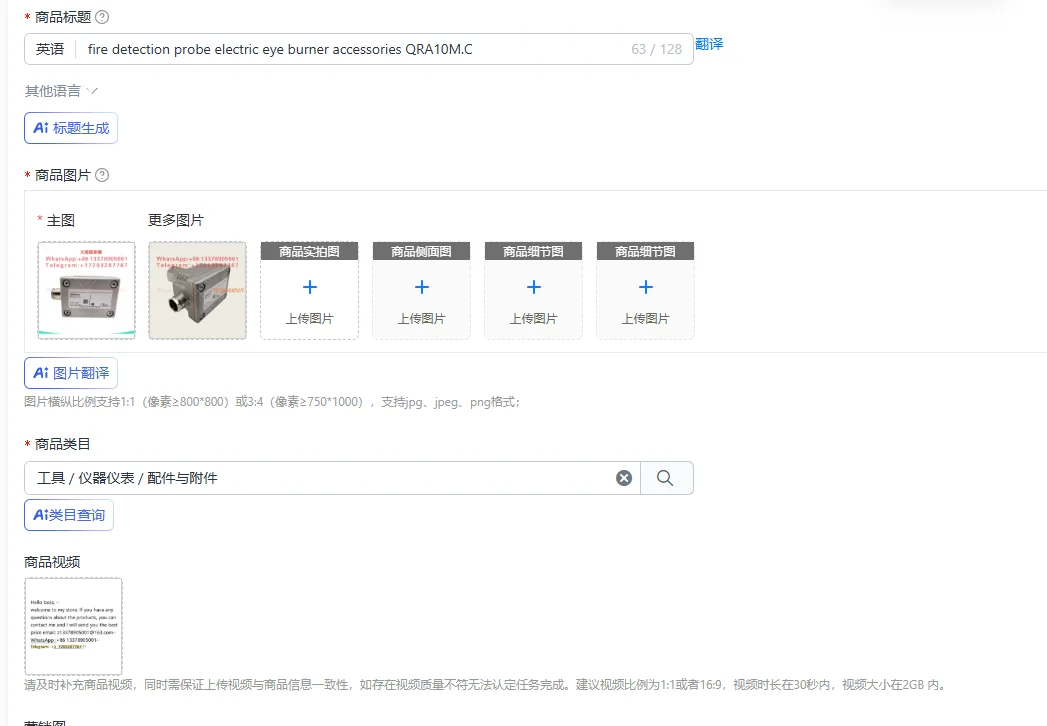The image size is (1047, 726).
Task: Clear the 商品类目 category field
Action: [x=624, y=478]
